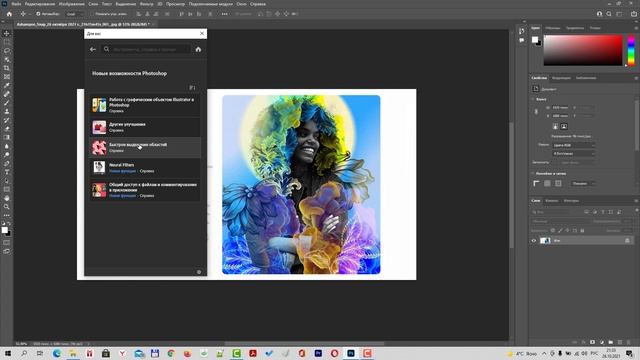640x360 pixels.
Task: Switch to the Swatches tab
Action: click(x=553, y=28)
